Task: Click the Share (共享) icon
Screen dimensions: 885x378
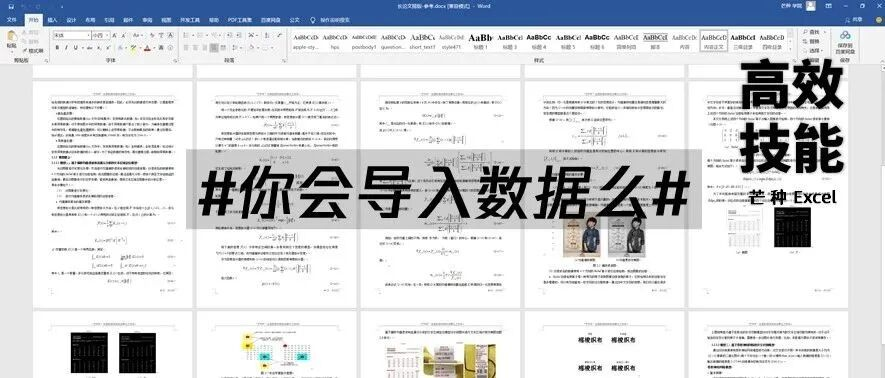Action: (x=854, y=19)
